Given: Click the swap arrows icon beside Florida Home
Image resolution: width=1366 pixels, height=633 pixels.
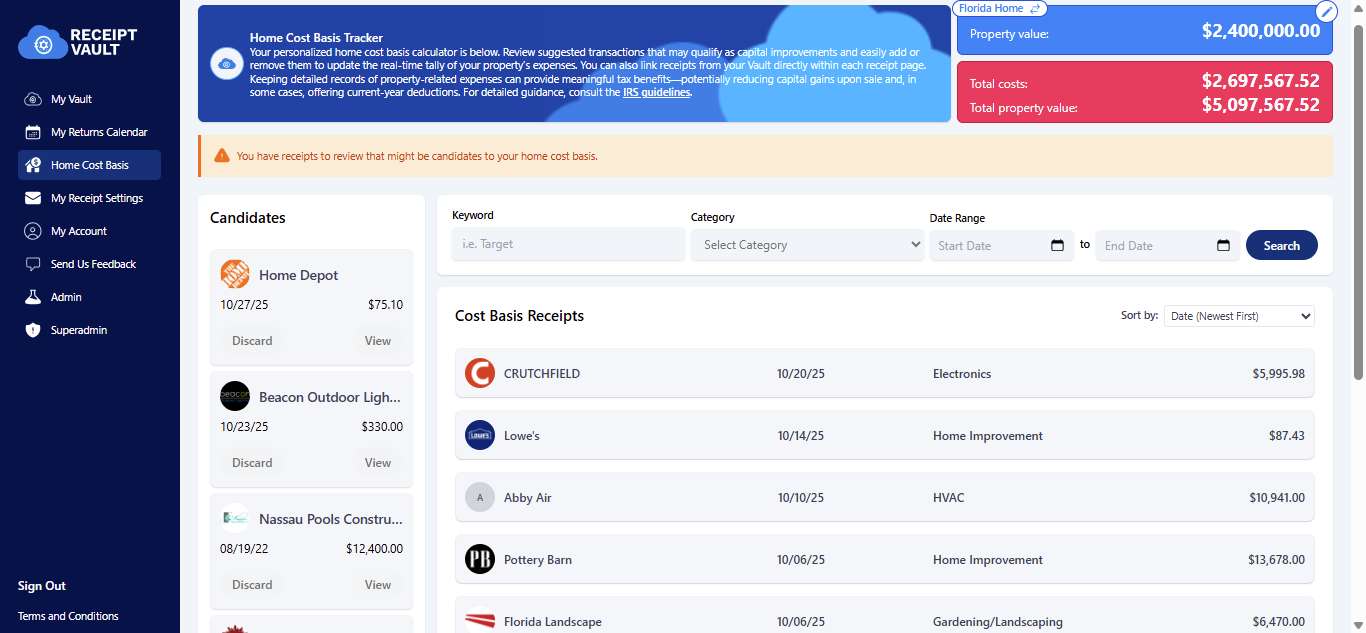Looking at the screenshot, I should click(x=1036, y=8).
